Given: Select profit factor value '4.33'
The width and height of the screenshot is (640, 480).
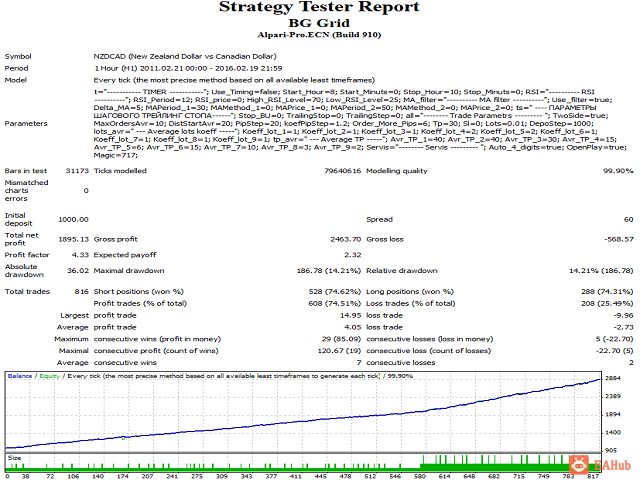Looking at the screenshot, I should click(x=80, y=255).
